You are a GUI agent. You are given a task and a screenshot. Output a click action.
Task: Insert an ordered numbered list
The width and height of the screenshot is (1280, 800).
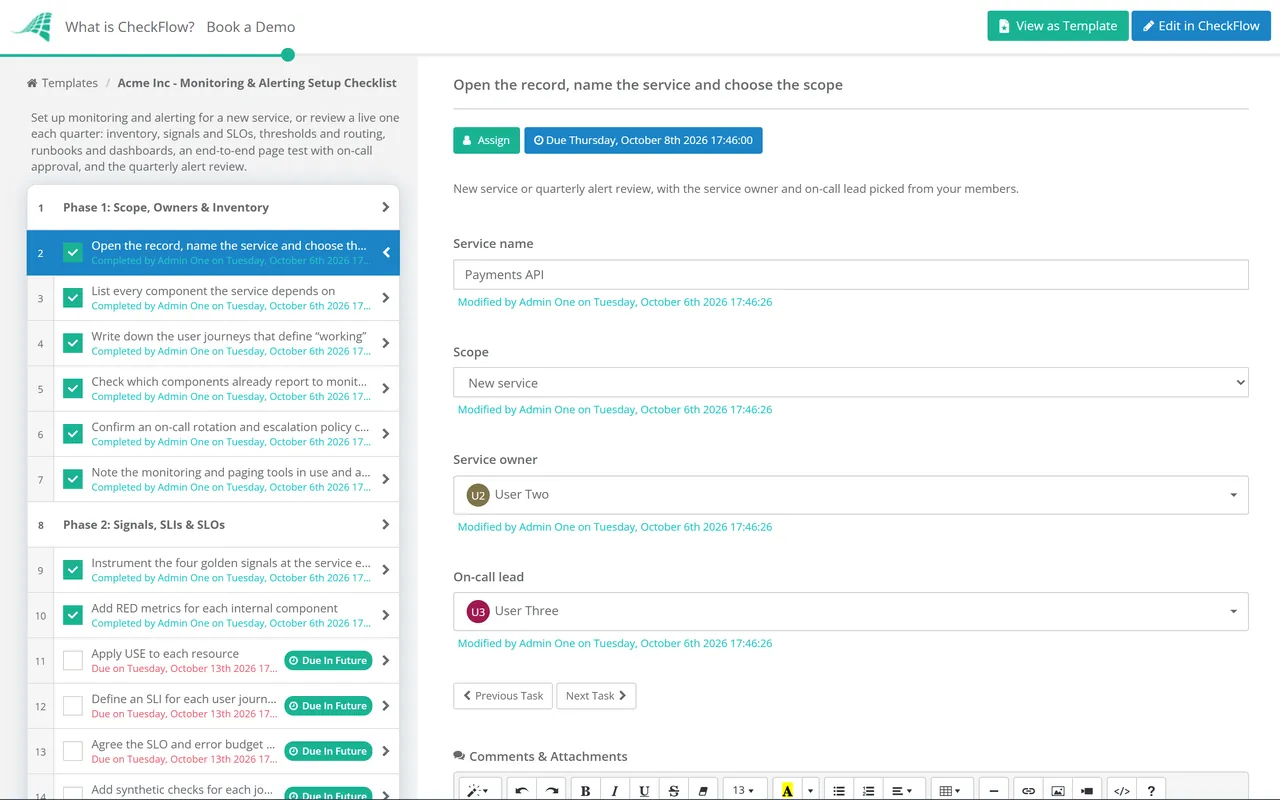point(868,790)
